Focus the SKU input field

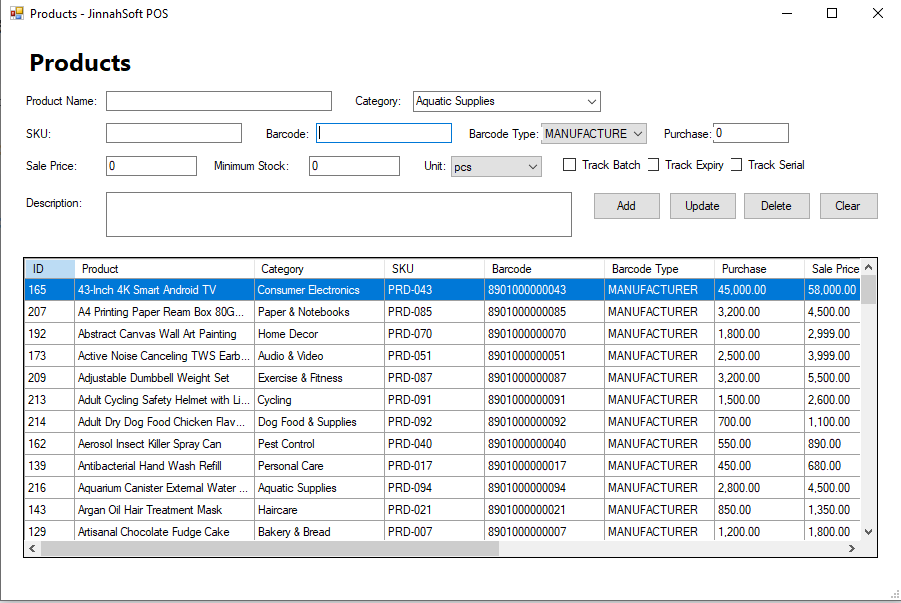174,133
